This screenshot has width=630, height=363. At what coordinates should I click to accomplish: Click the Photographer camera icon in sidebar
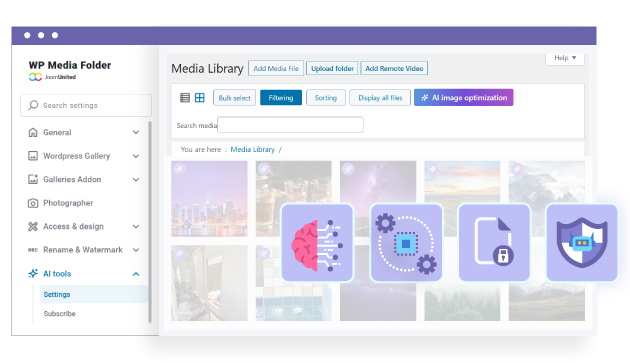click(x=33, y=203)
